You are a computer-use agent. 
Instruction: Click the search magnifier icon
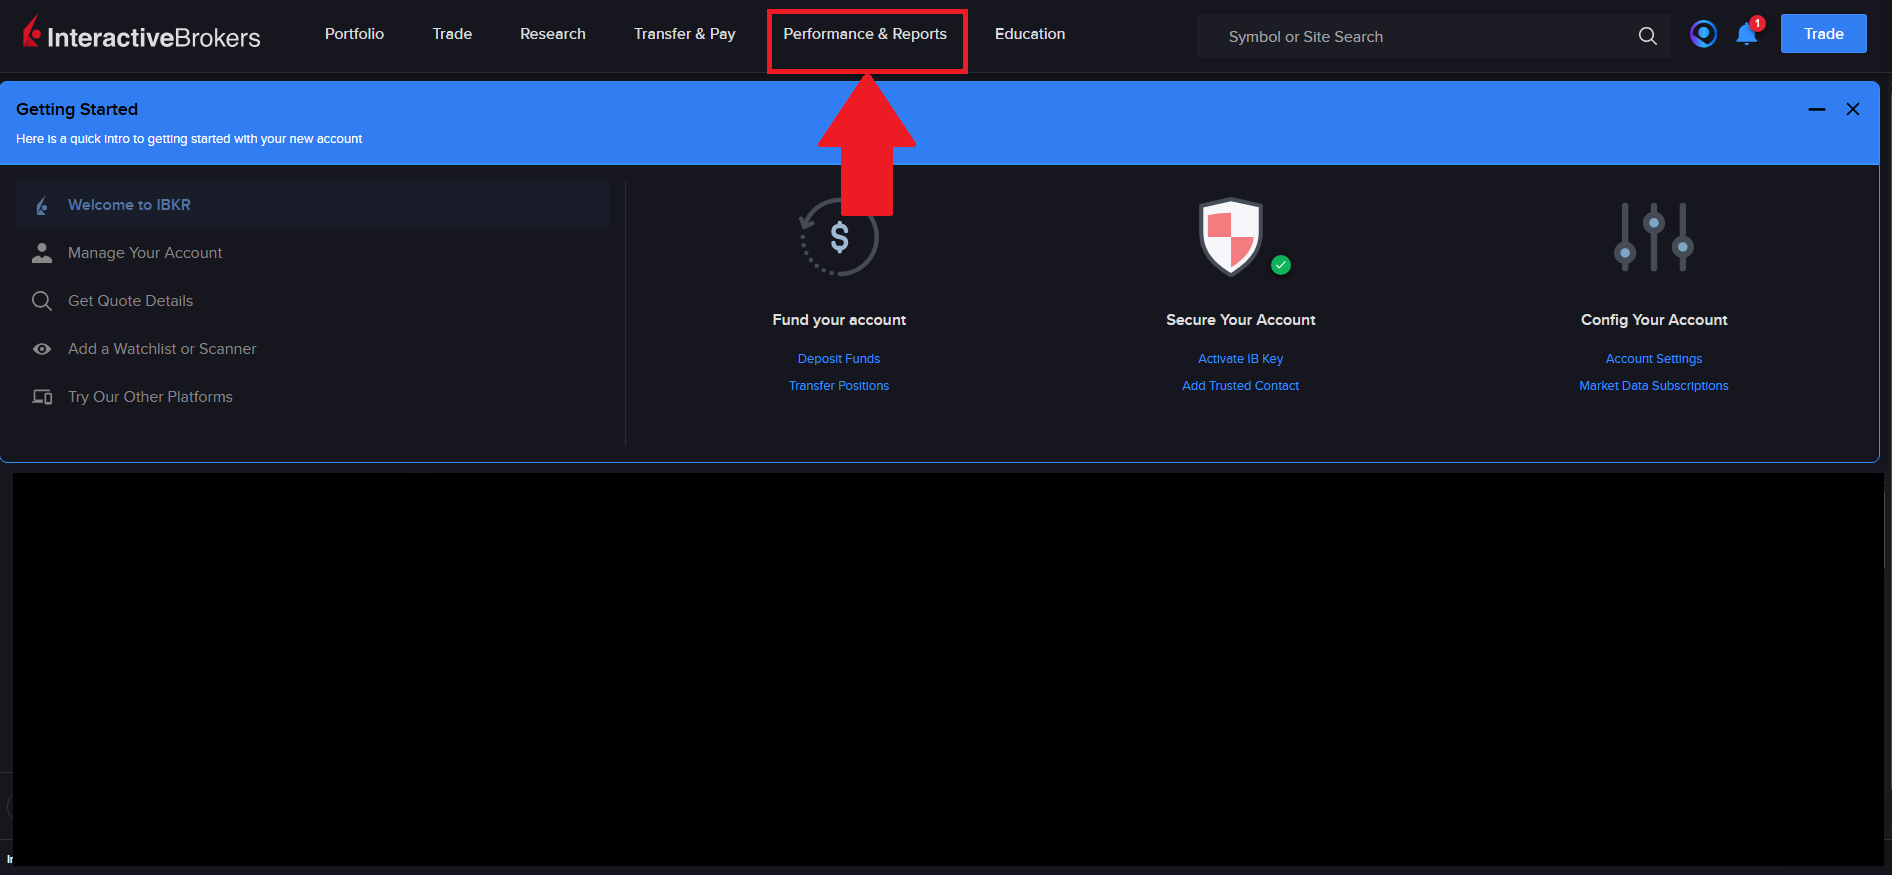click(1647, 36)
